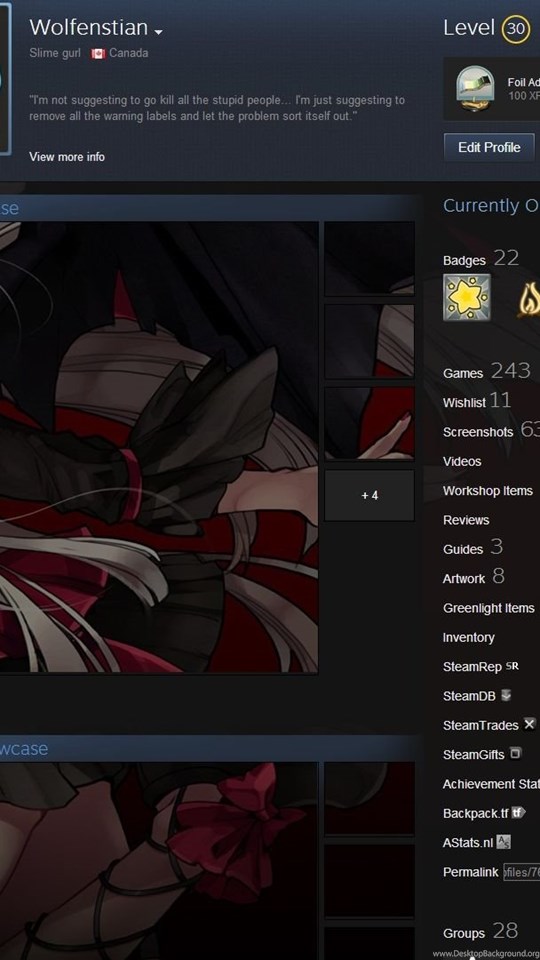Select the golden flame badge icon
The height and width of the screenshot is (960, 540).
click(x=528, y=301)
